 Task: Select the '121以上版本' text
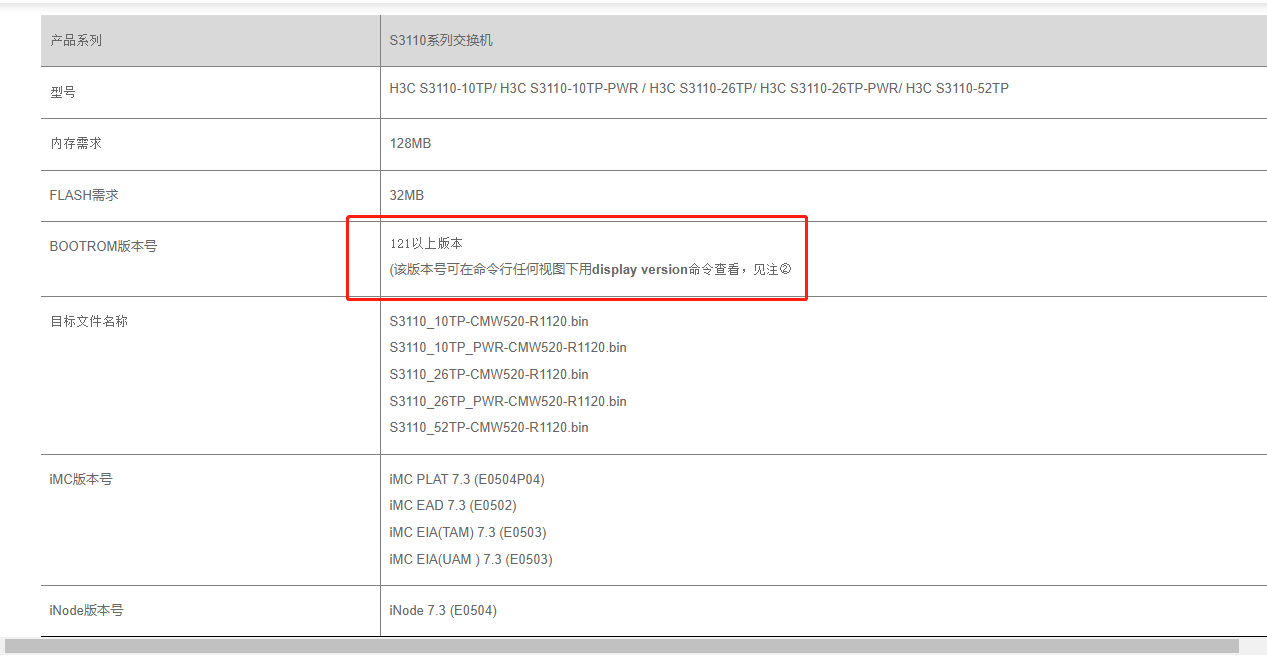(x=426, y=244)
